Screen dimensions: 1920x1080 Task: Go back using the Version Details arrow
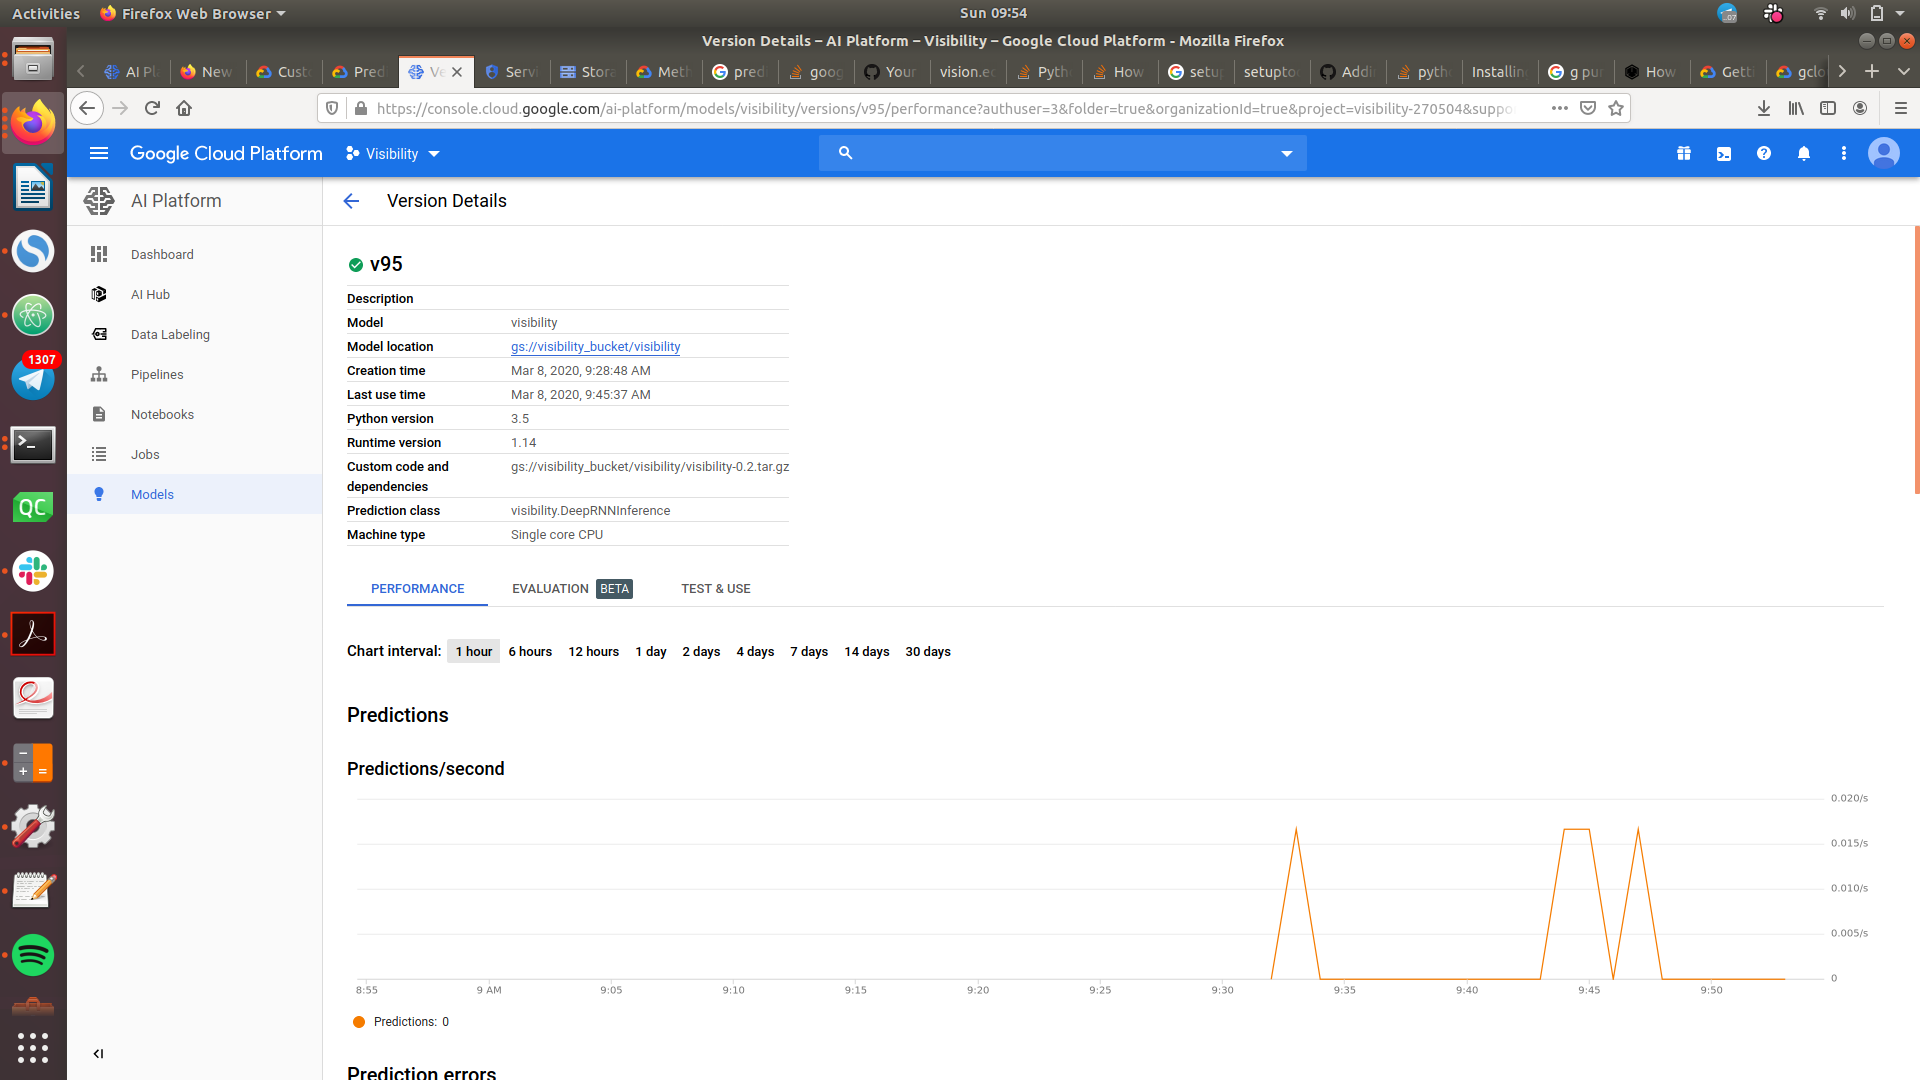(351, 201)
